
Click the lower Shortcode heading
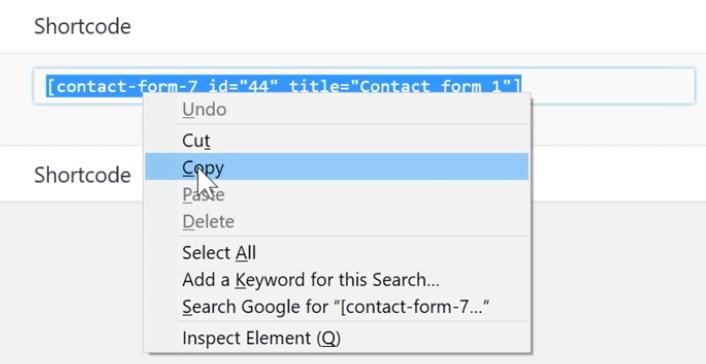click(82, 174)
